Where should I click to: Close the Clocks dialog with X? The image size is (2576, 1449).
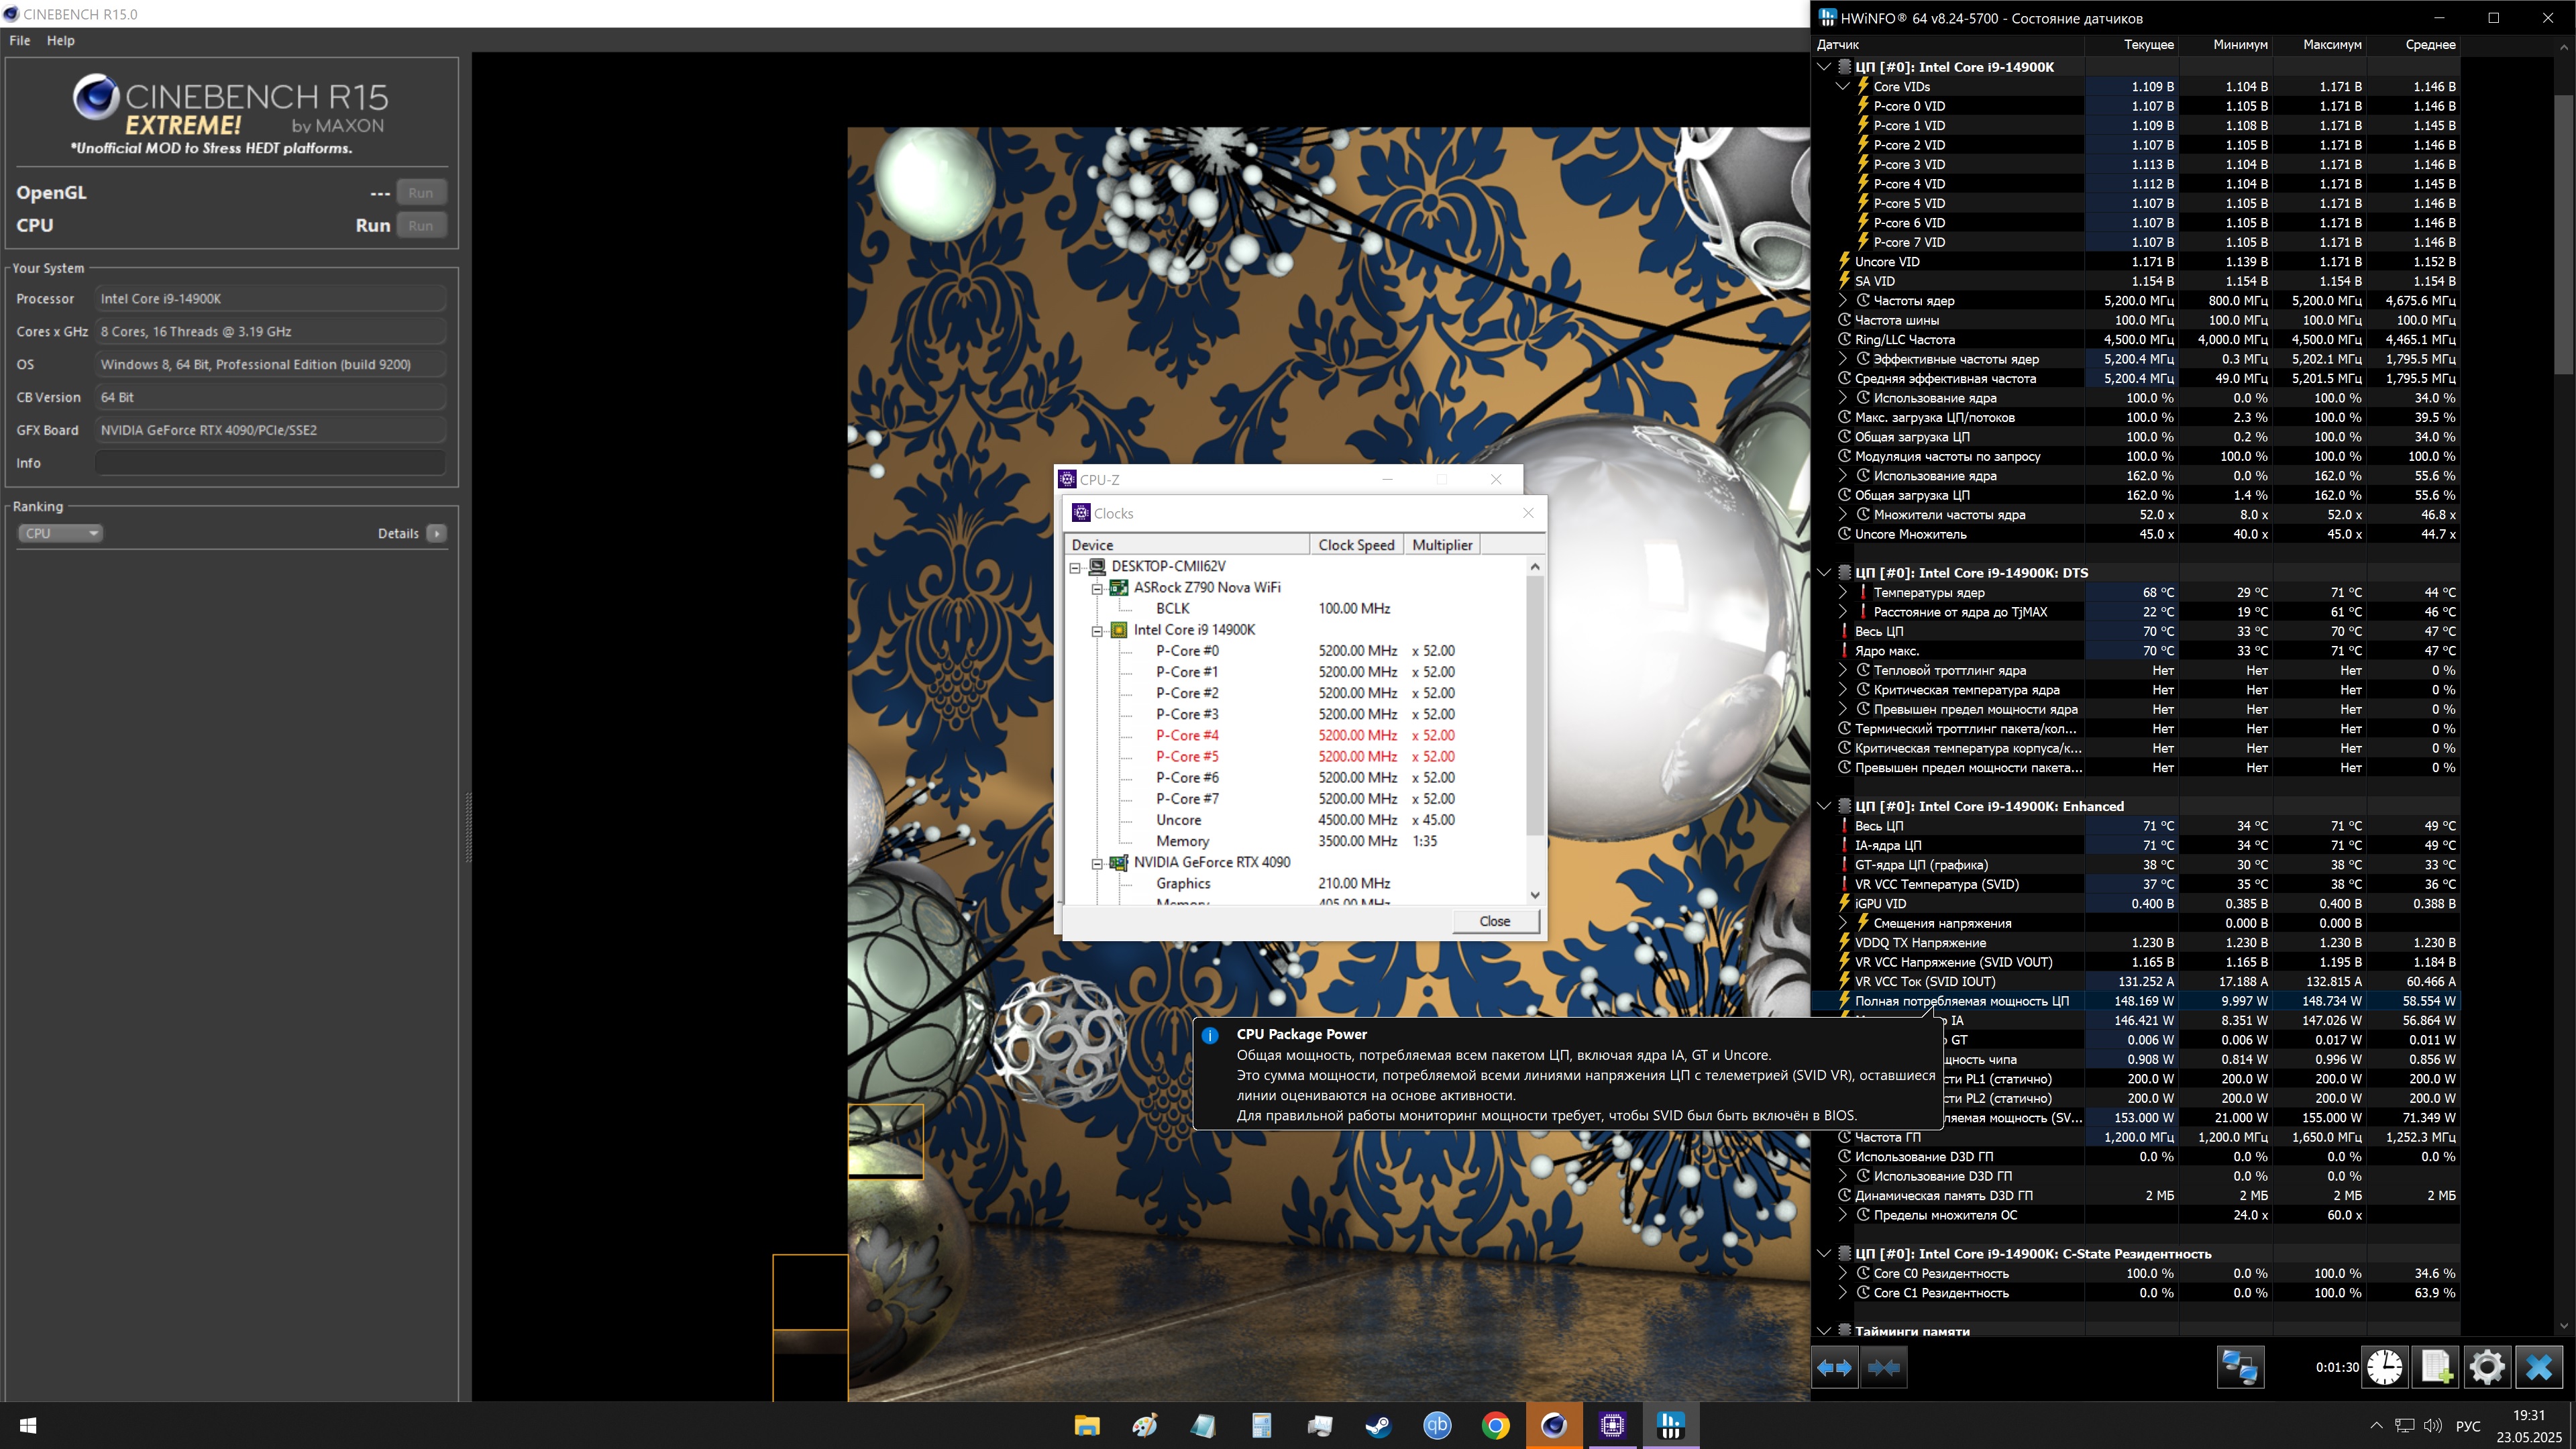[x=1528, y=513]
